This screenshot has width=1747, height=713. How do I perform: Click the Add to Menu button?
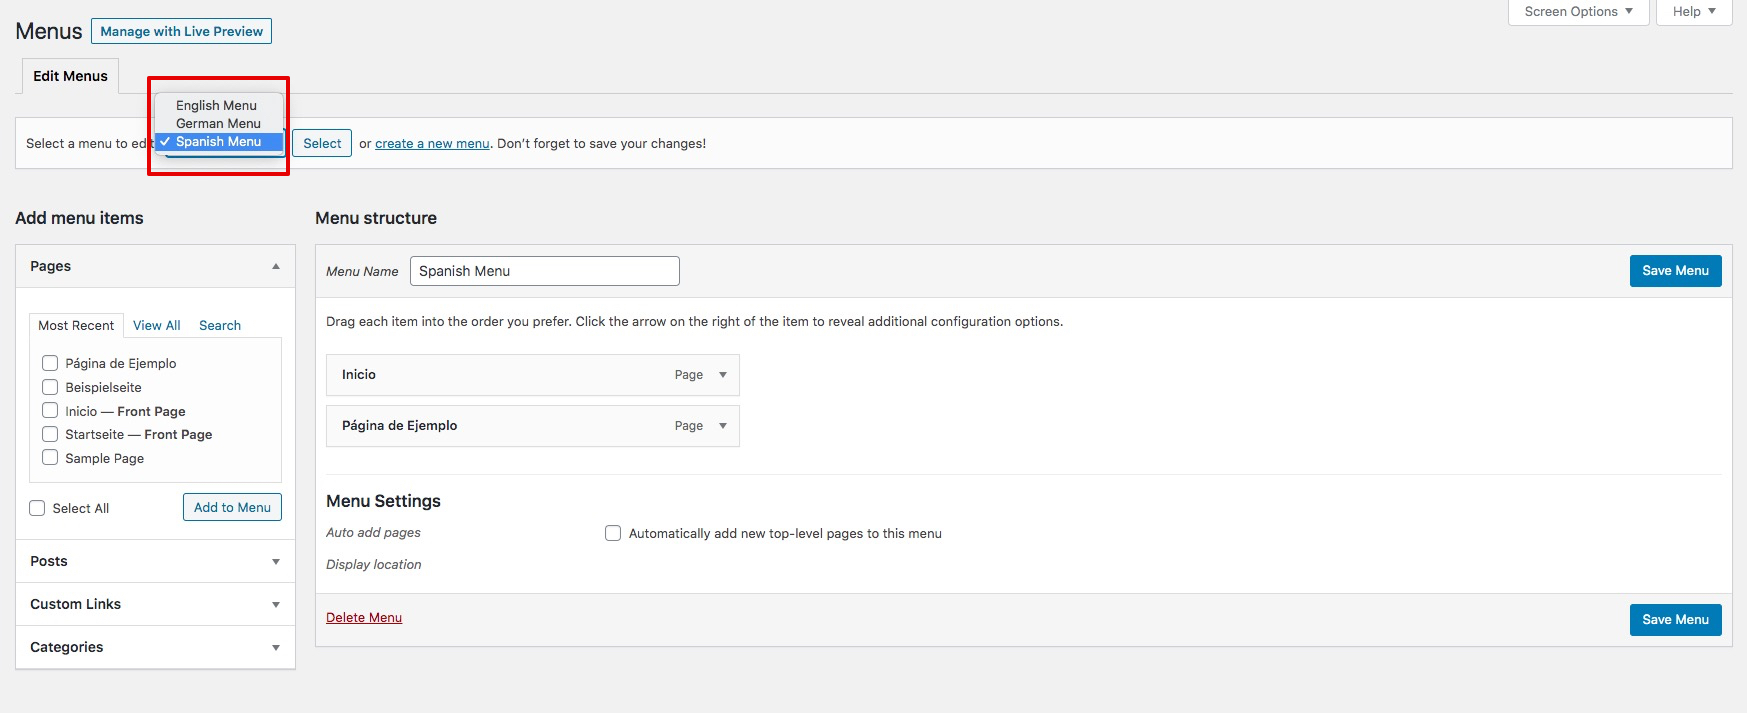click(232, 508)
